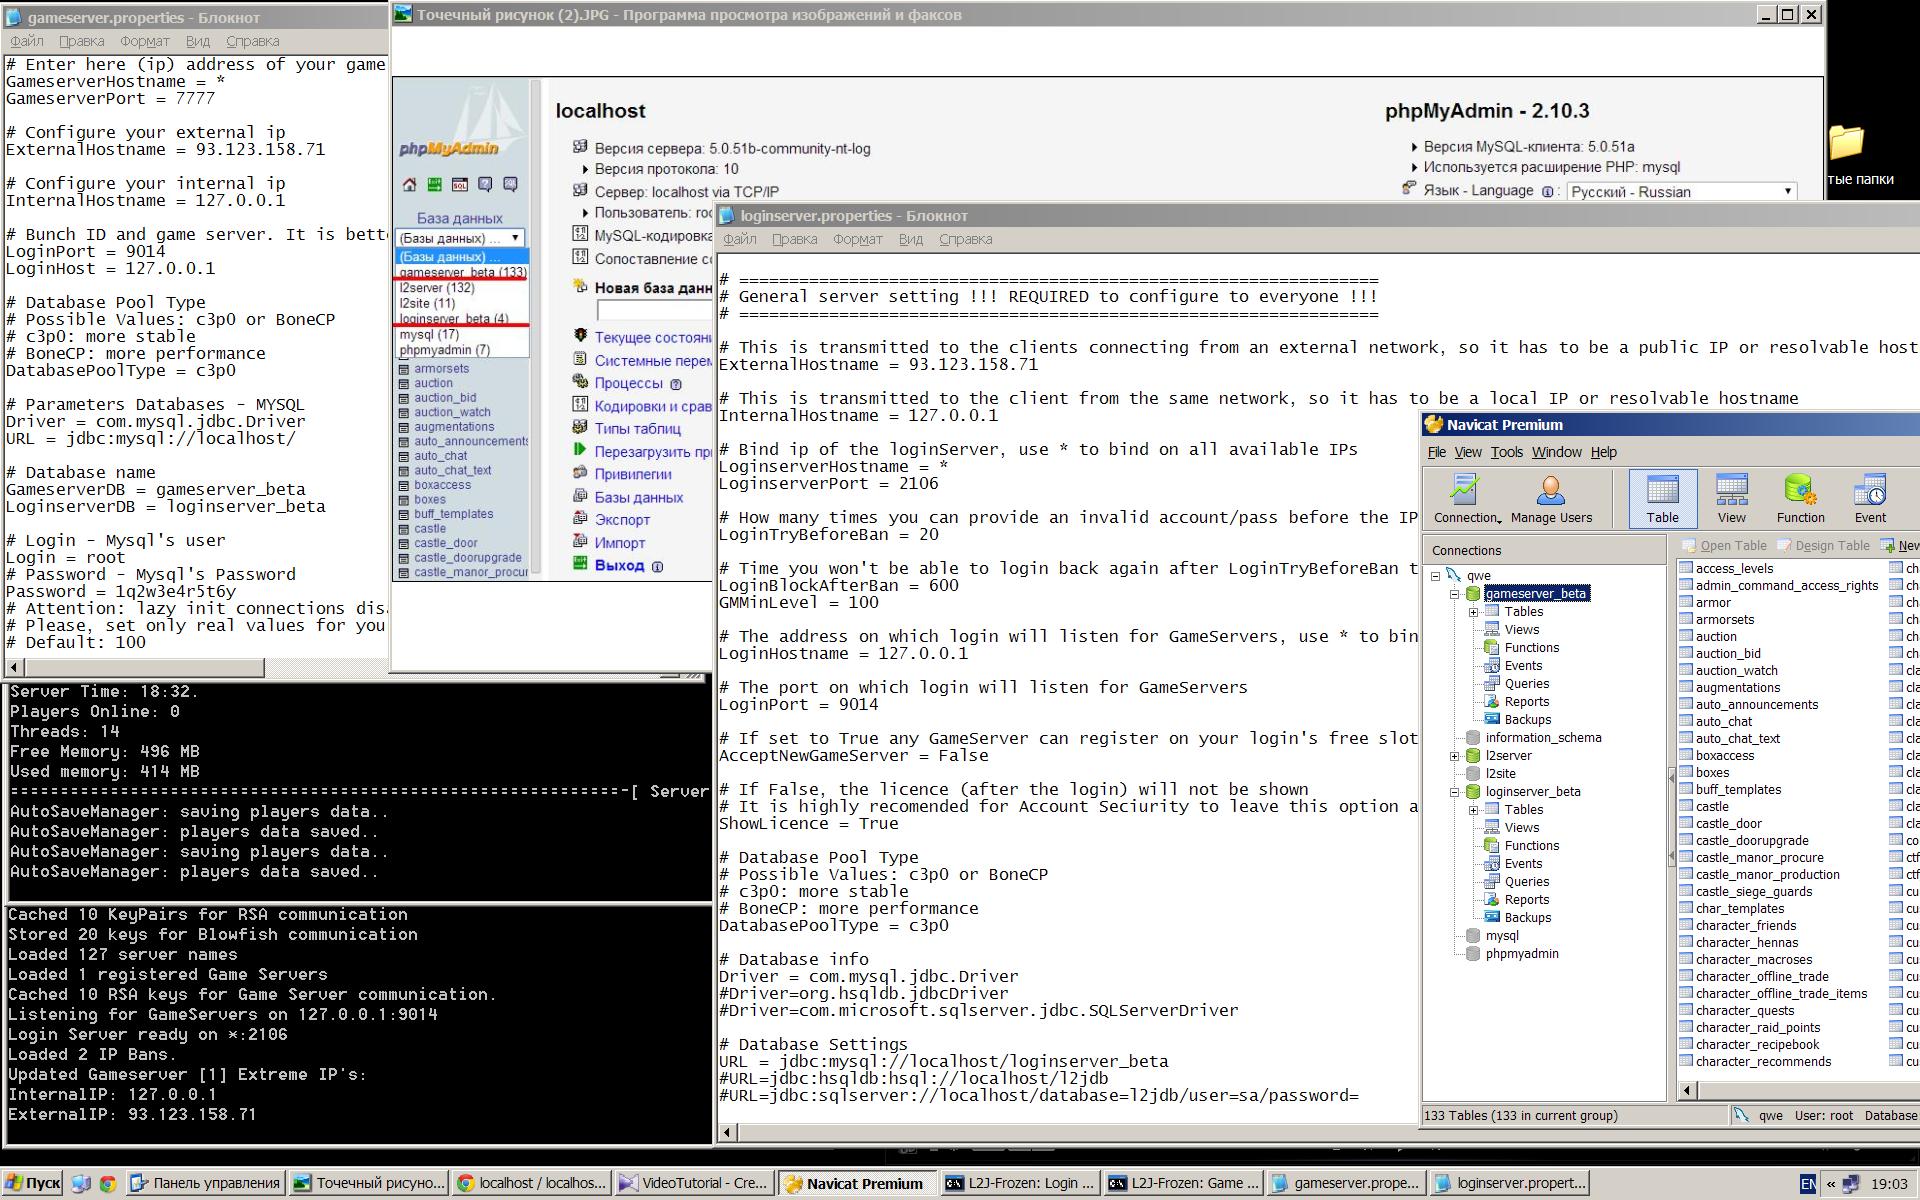Open Русский - Russian language dropdown
The image size is (1920, 1200).
click(1681, 191)
